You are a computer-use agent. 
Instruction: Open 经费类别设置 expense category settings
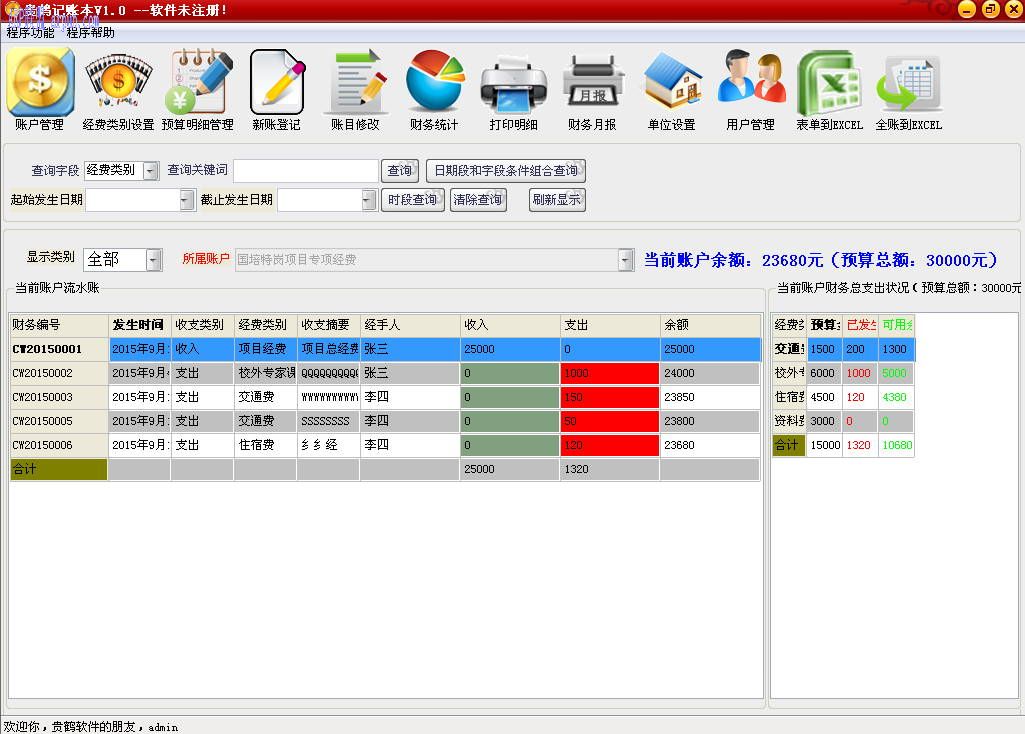click(x=117, y=90)
